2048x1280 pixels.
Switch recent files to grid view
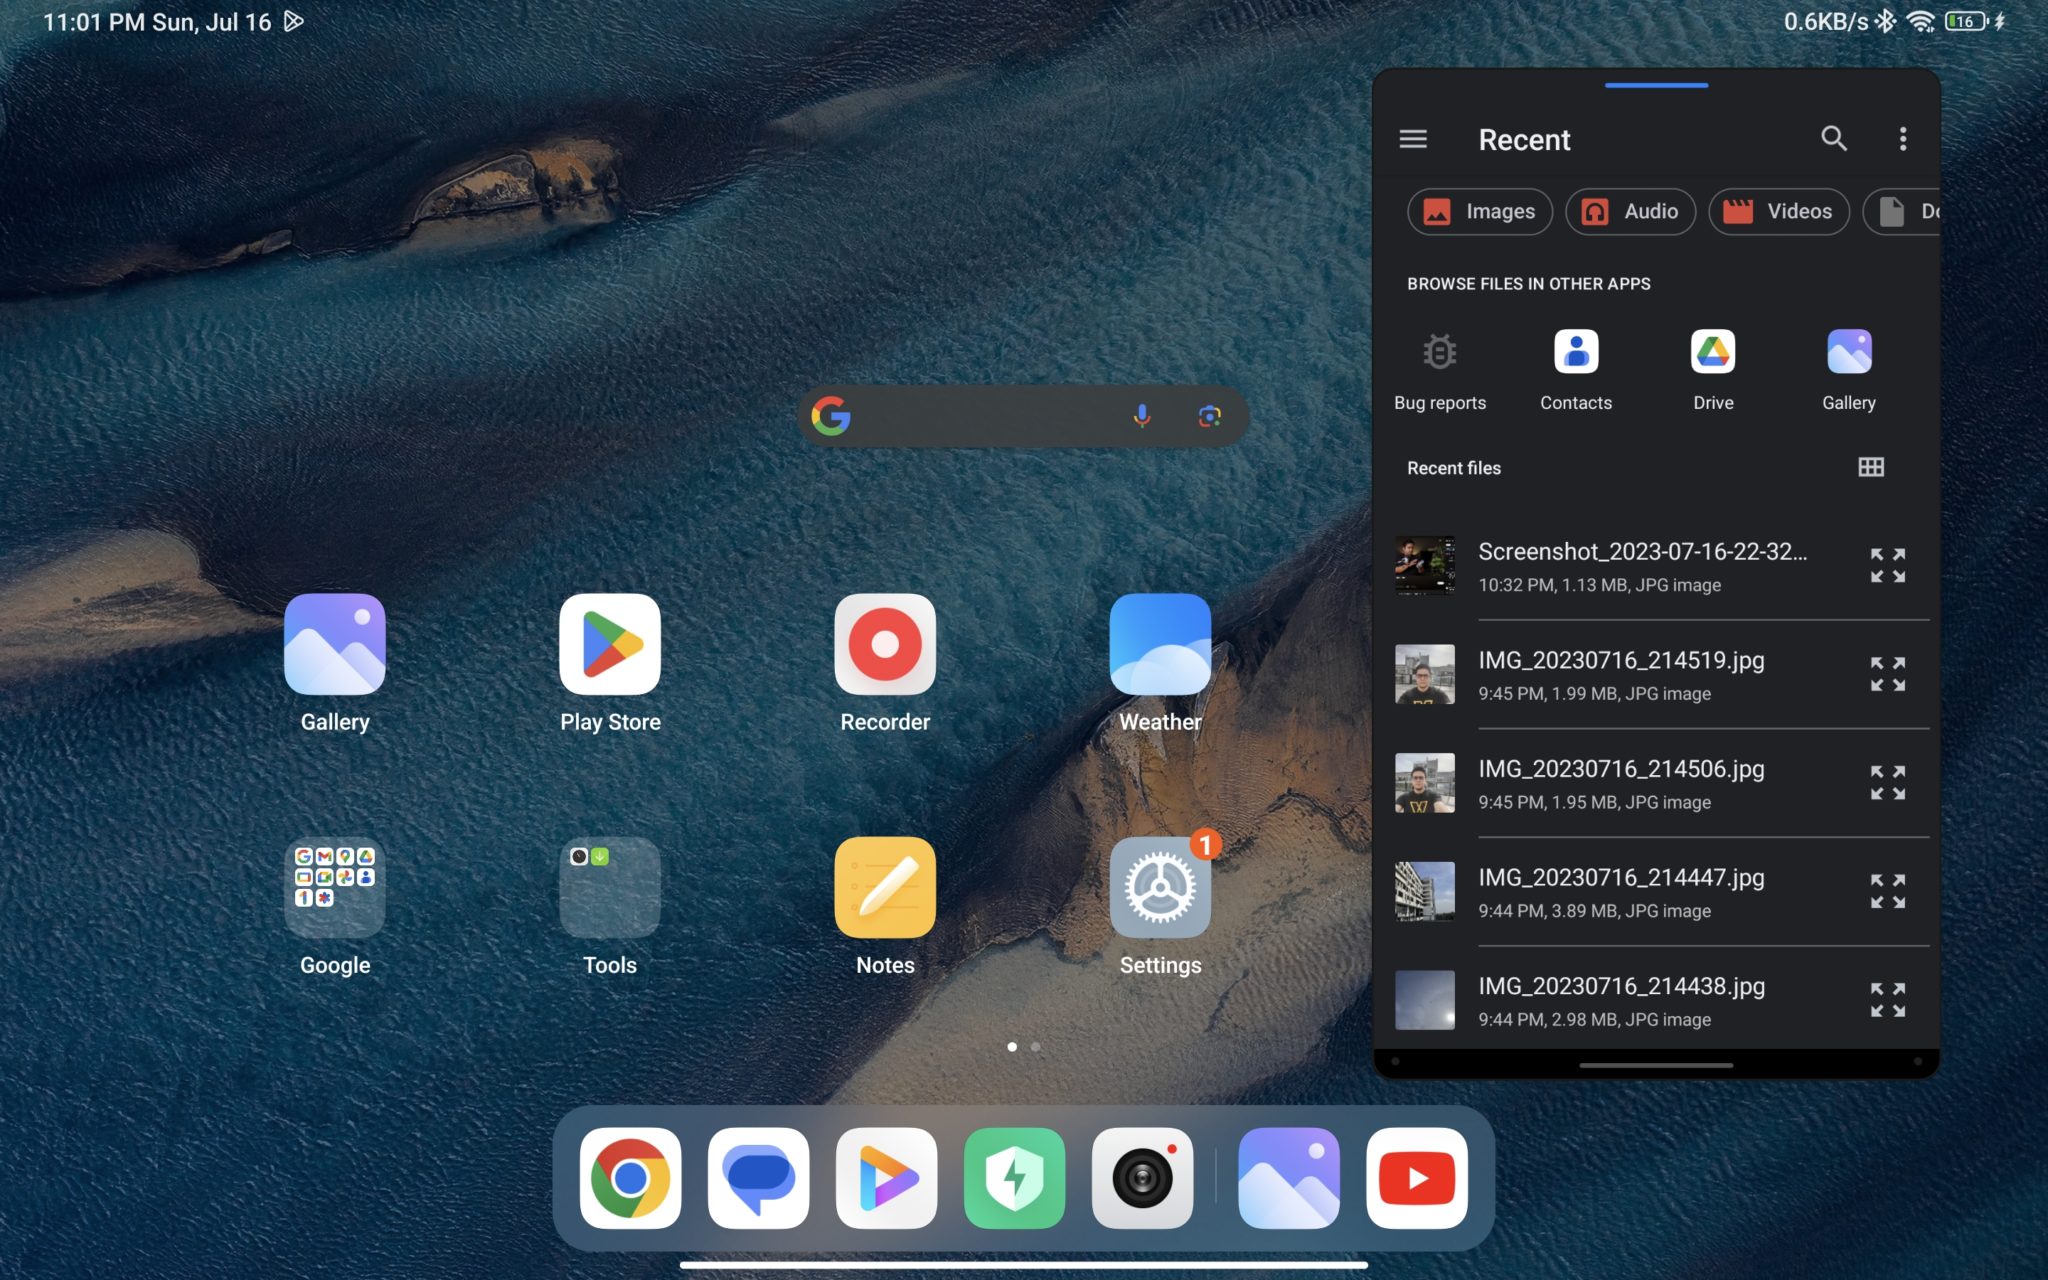[1870, 467]
